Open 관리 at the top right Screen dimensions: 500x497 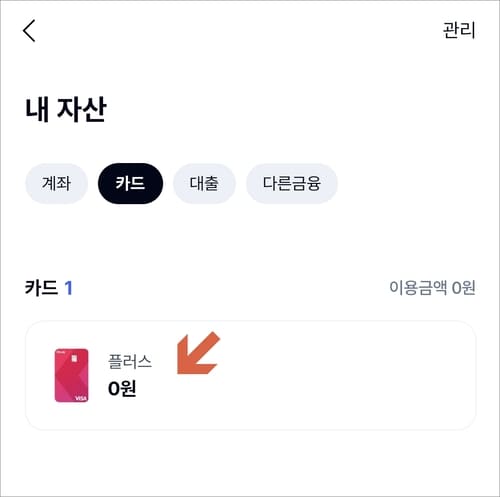point(459,30)
